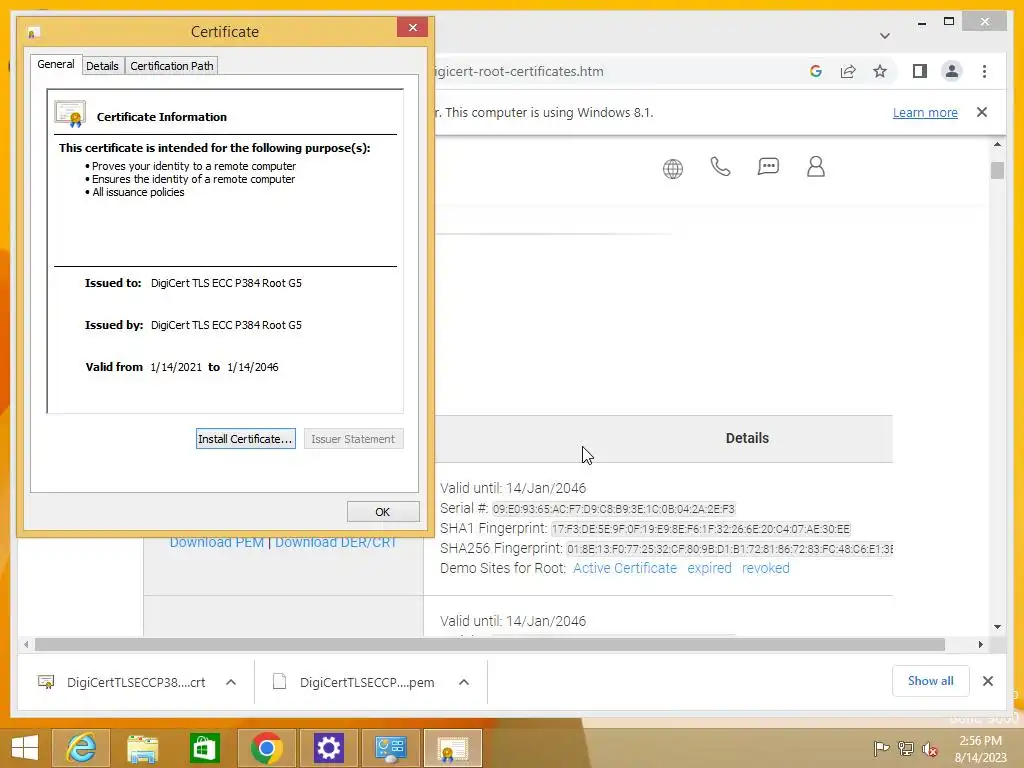This screenshot has width=1024, height=768.
Task: Click the scroll down arrow
Action: click(997, 627)
